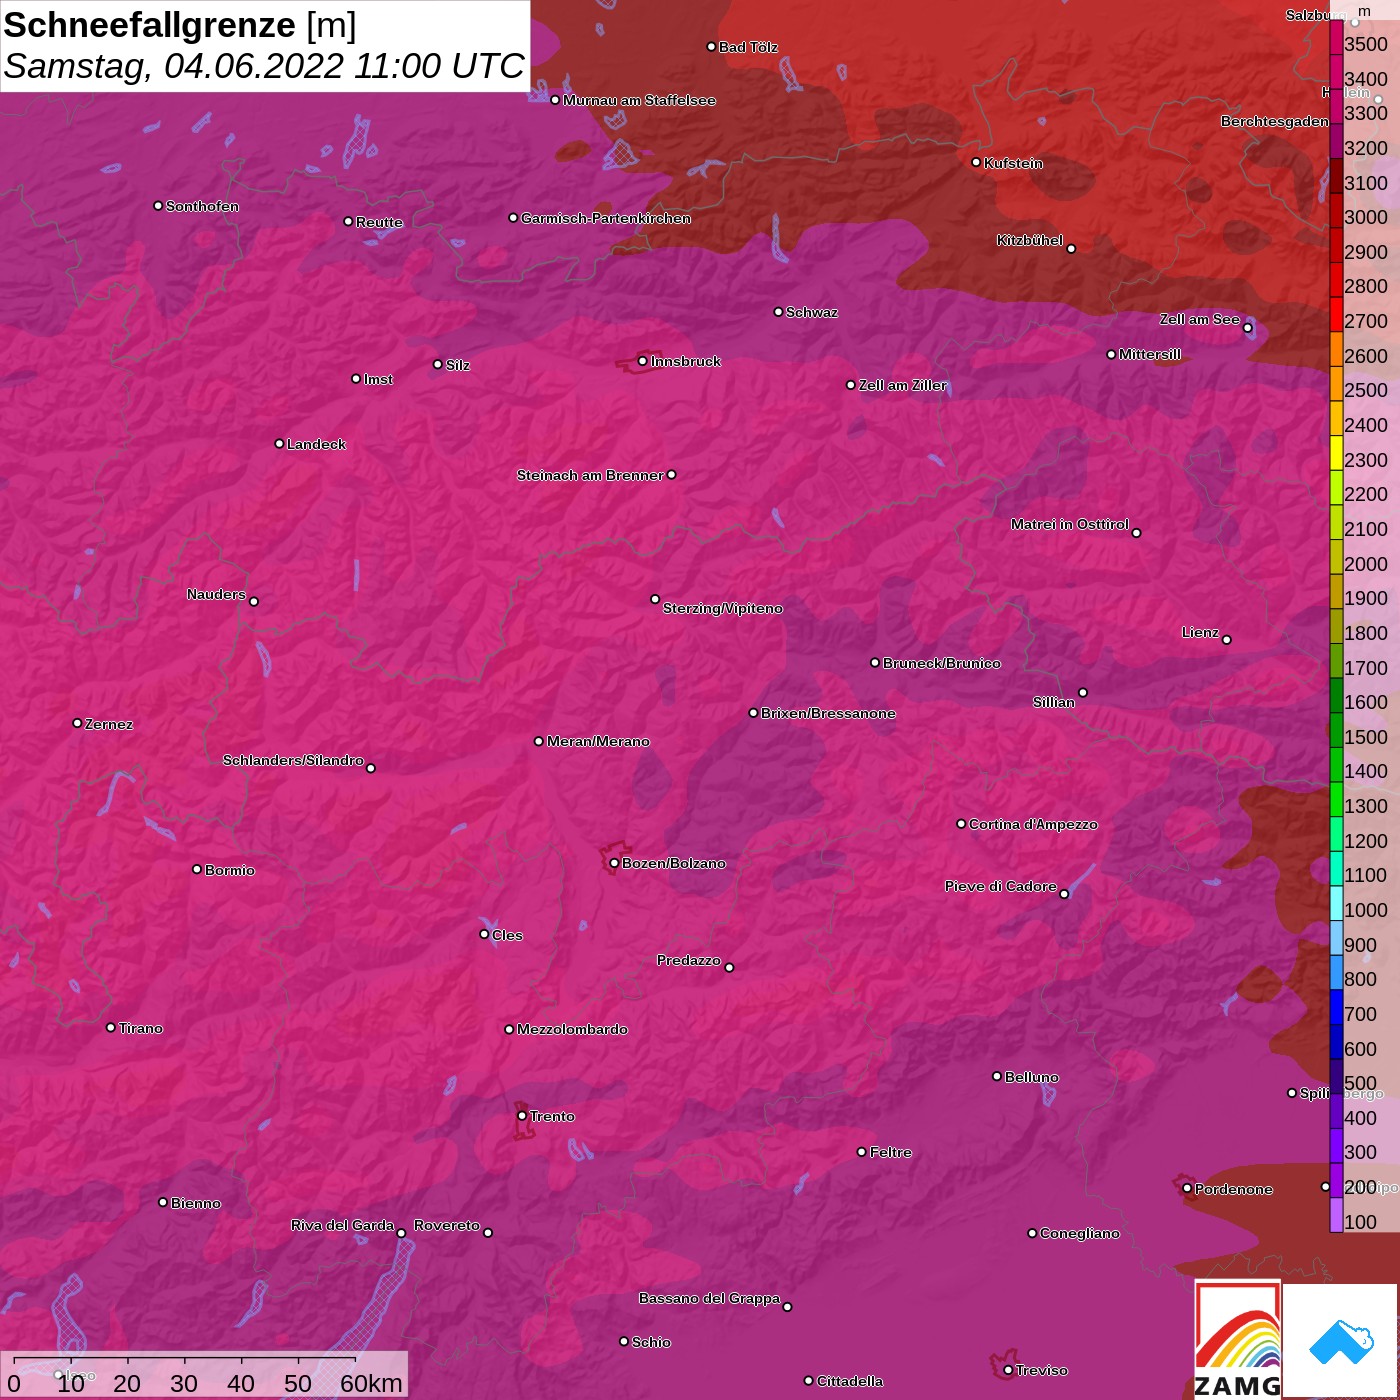The height and width of the screenshot is (1400, 1400).
Task: Click the Pordenone city marker dot
Action: [x=1187, y=1188]
